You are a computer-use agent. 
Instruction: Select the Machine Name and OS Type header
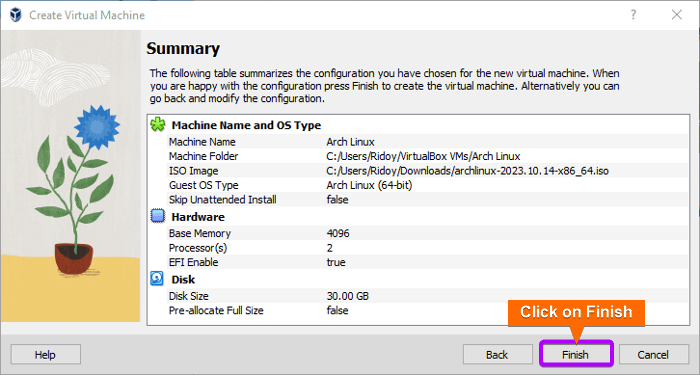pyautogui.click(x=246, y=125)
